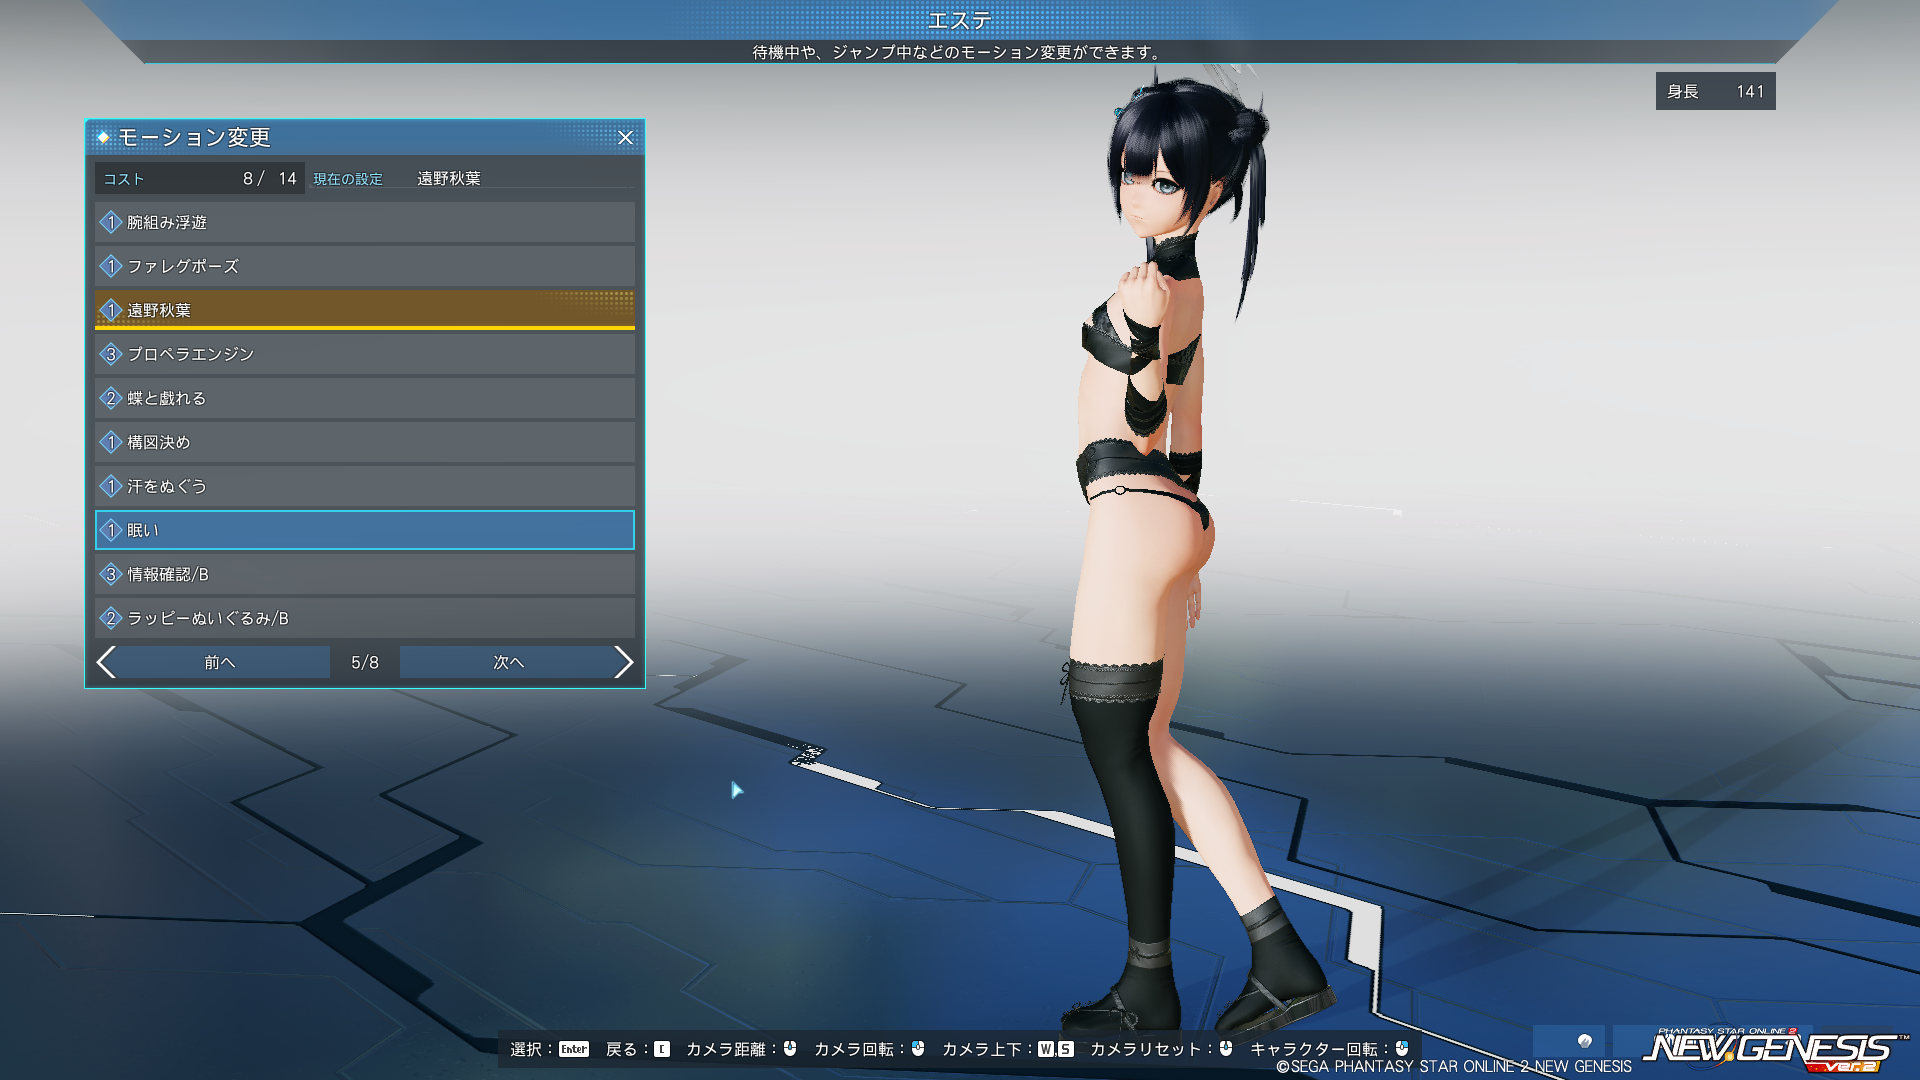The image size is (1920, 1080).
Task: Click the 現在の設定 label
Action: click(x=348, y=179)
